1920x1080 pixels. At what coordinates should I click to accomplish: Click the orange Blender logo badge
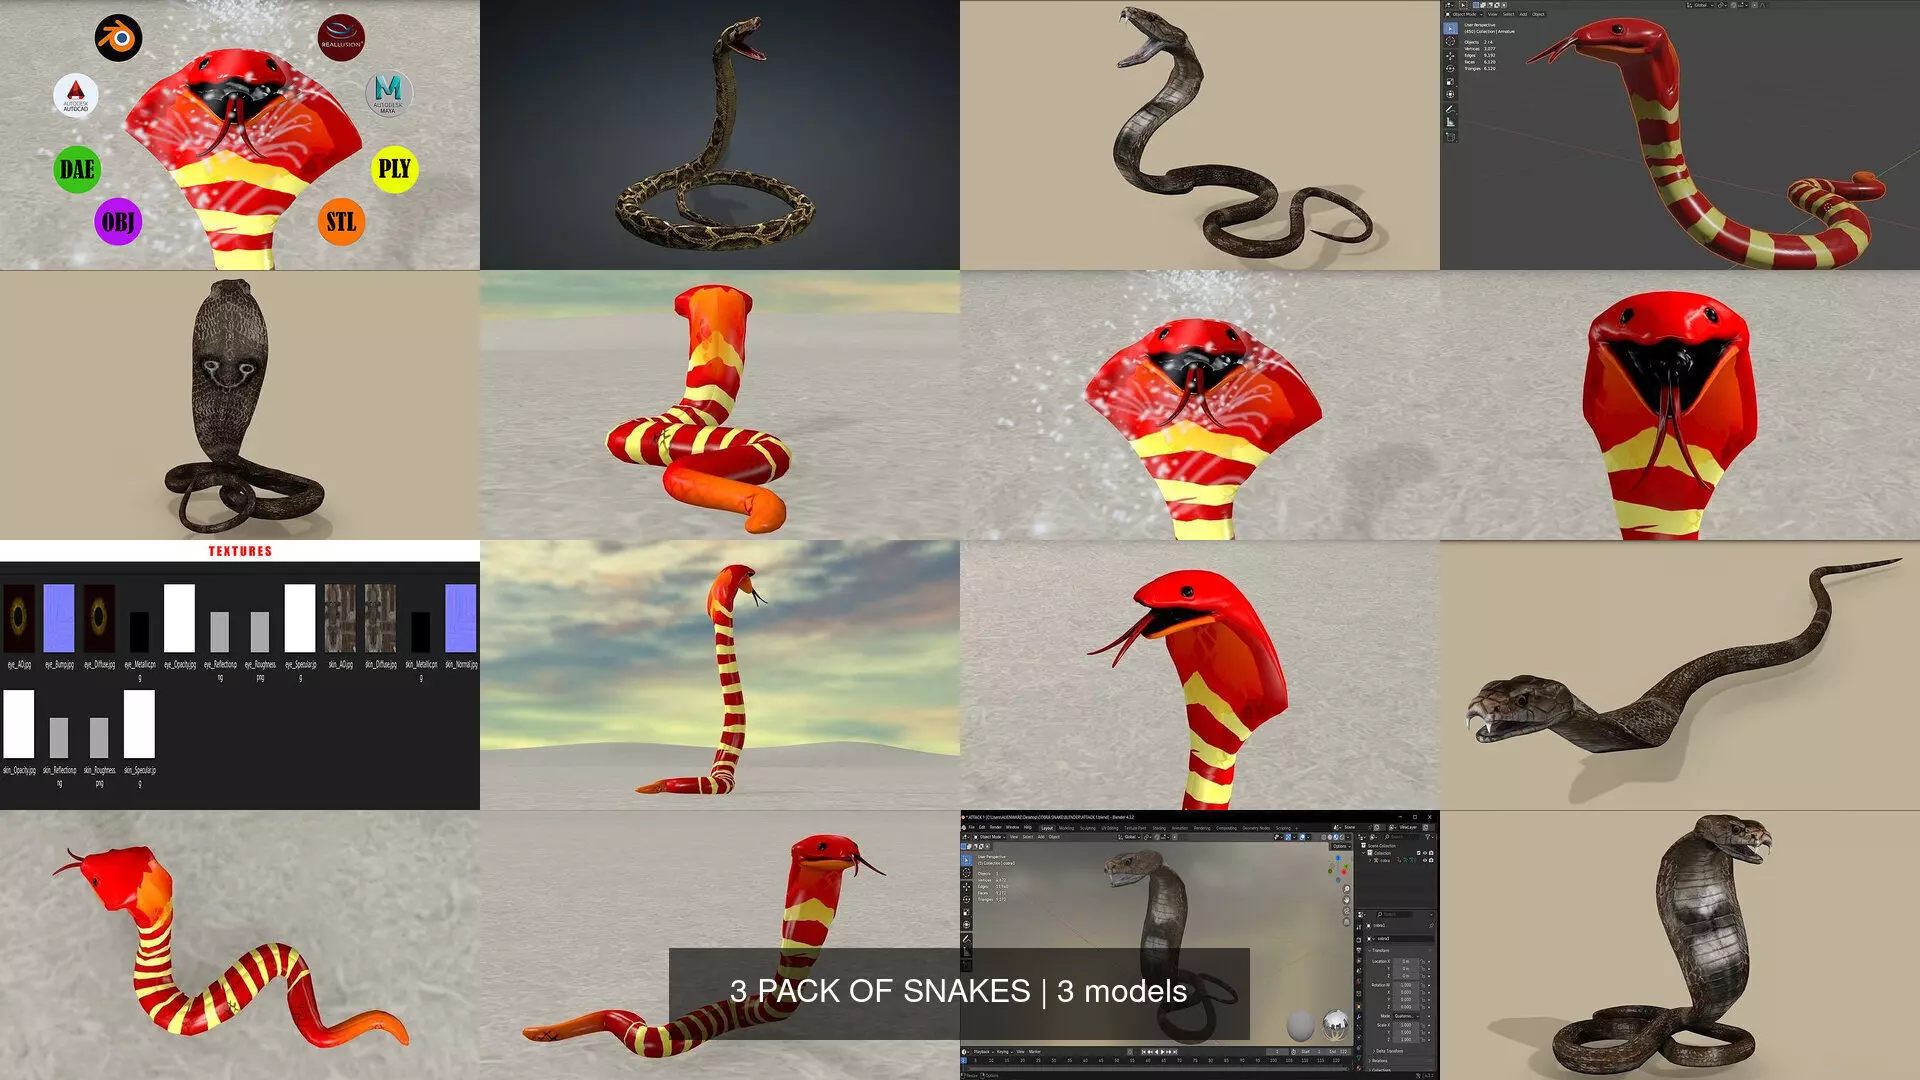(118, 38)
